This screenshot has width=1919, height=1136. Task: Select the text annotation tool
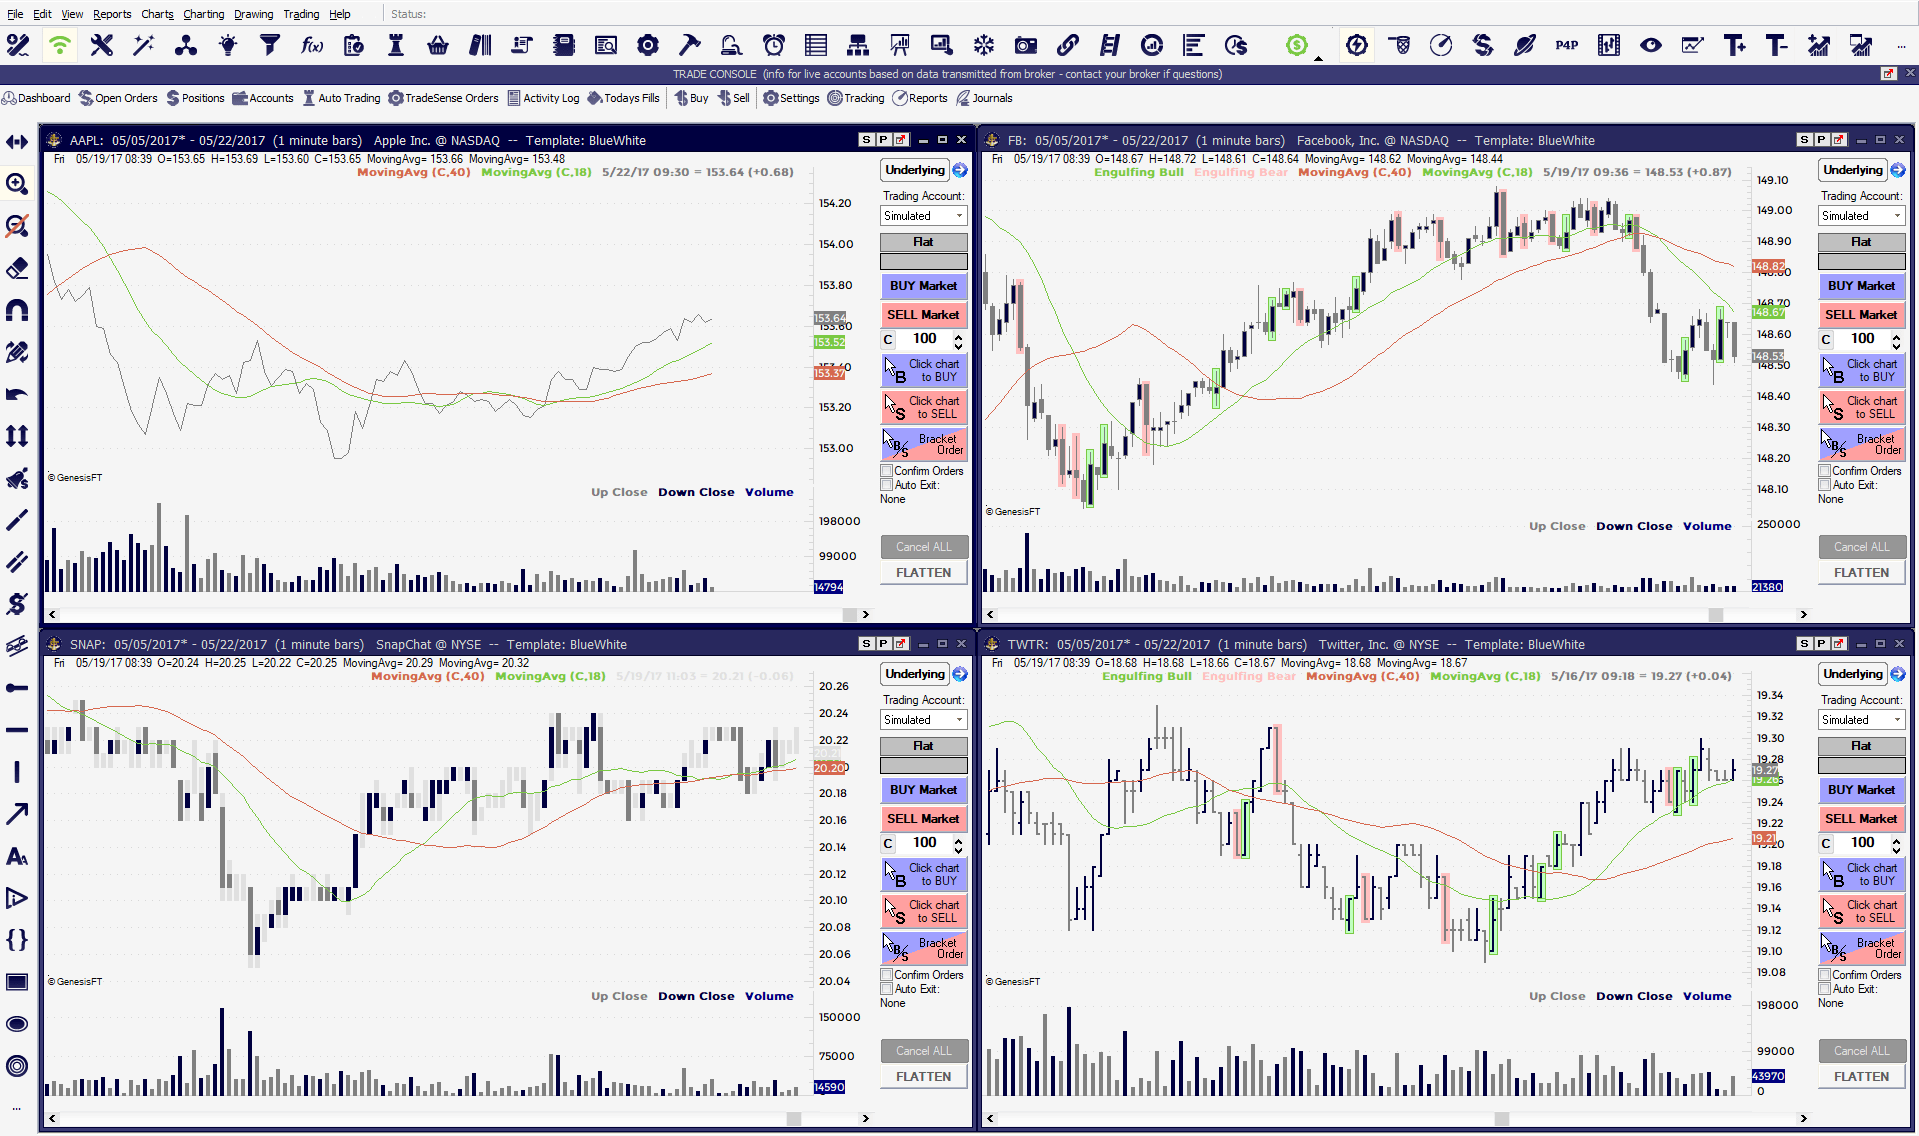[x=17, y=856]
